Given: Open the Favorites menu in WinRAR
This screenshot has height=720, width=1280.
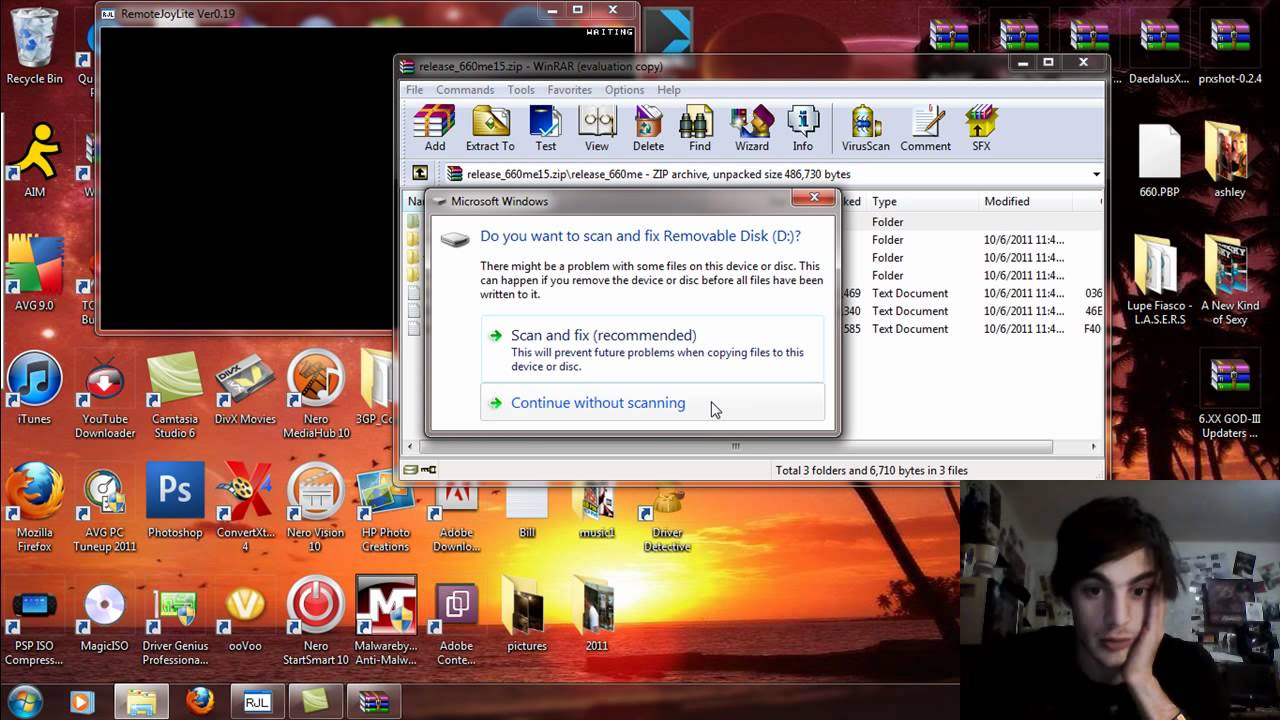Looking at the screenshot, I should point(569,90).
